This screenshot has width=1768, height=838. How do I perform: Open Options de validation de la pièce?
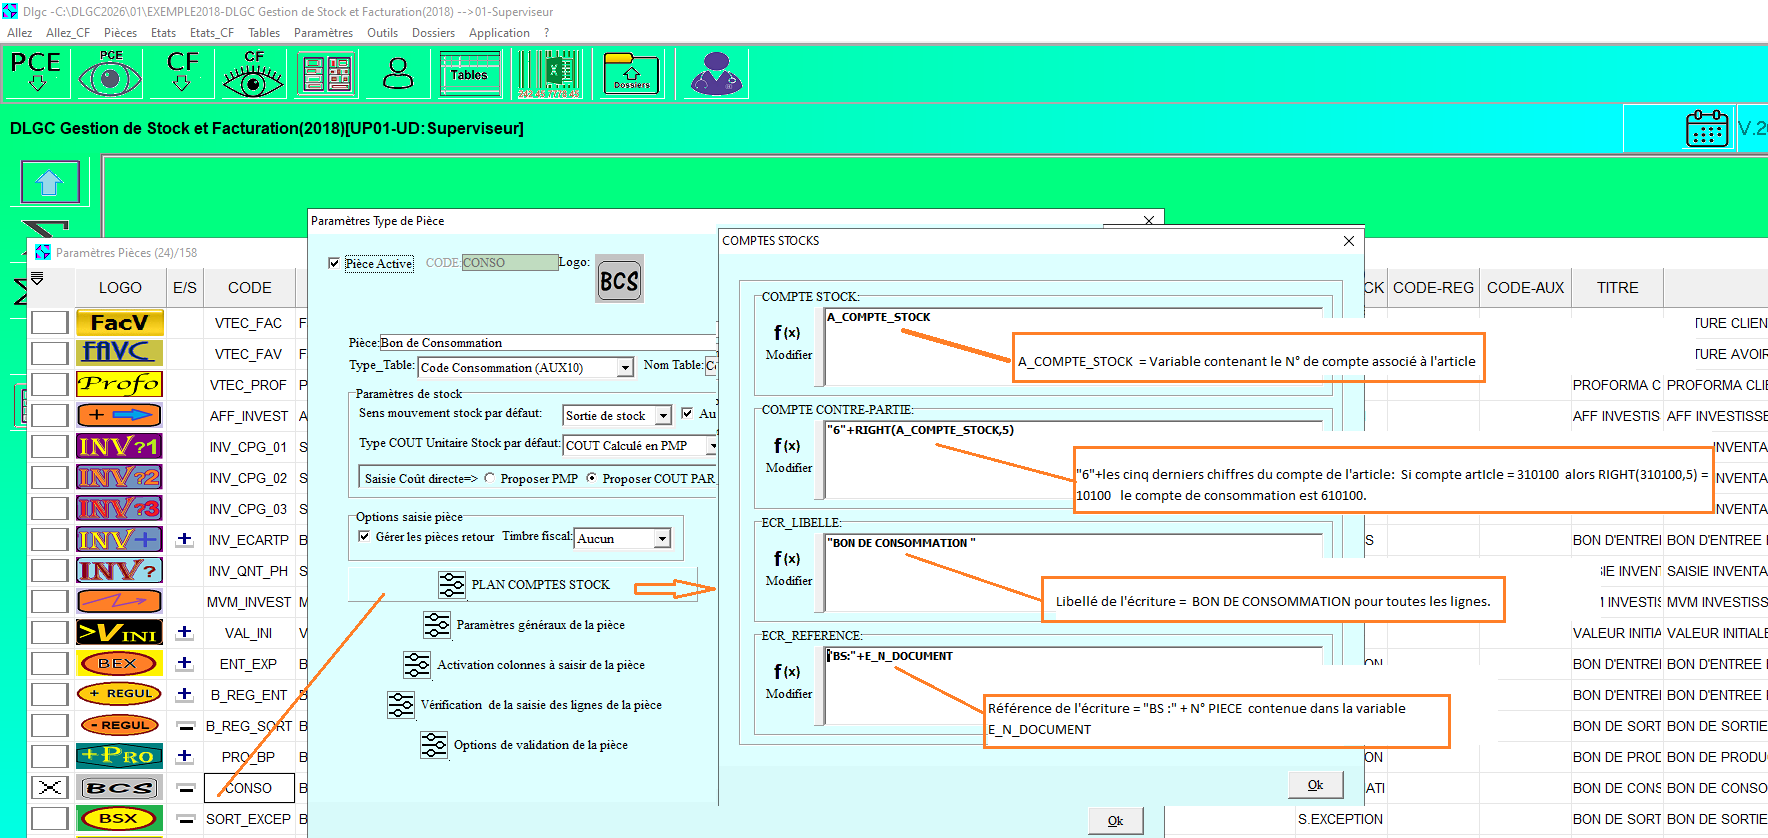pyautogui.click(x=434, y=745)
